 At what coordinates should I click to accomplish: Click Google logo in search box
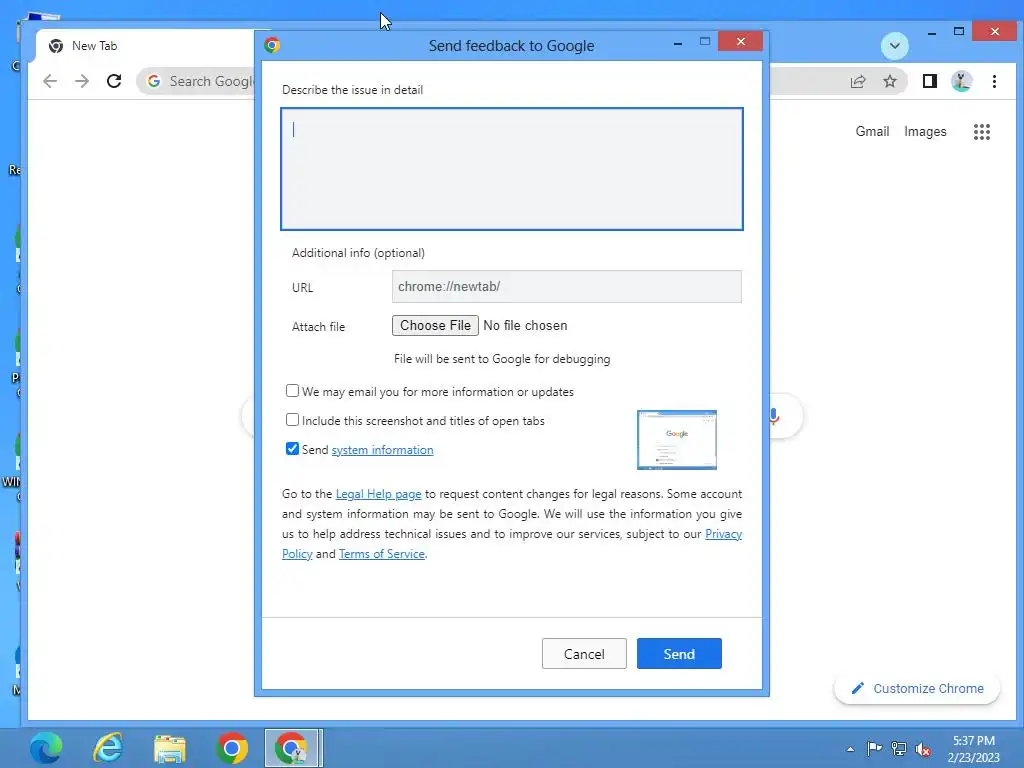[x=154, y=81]
